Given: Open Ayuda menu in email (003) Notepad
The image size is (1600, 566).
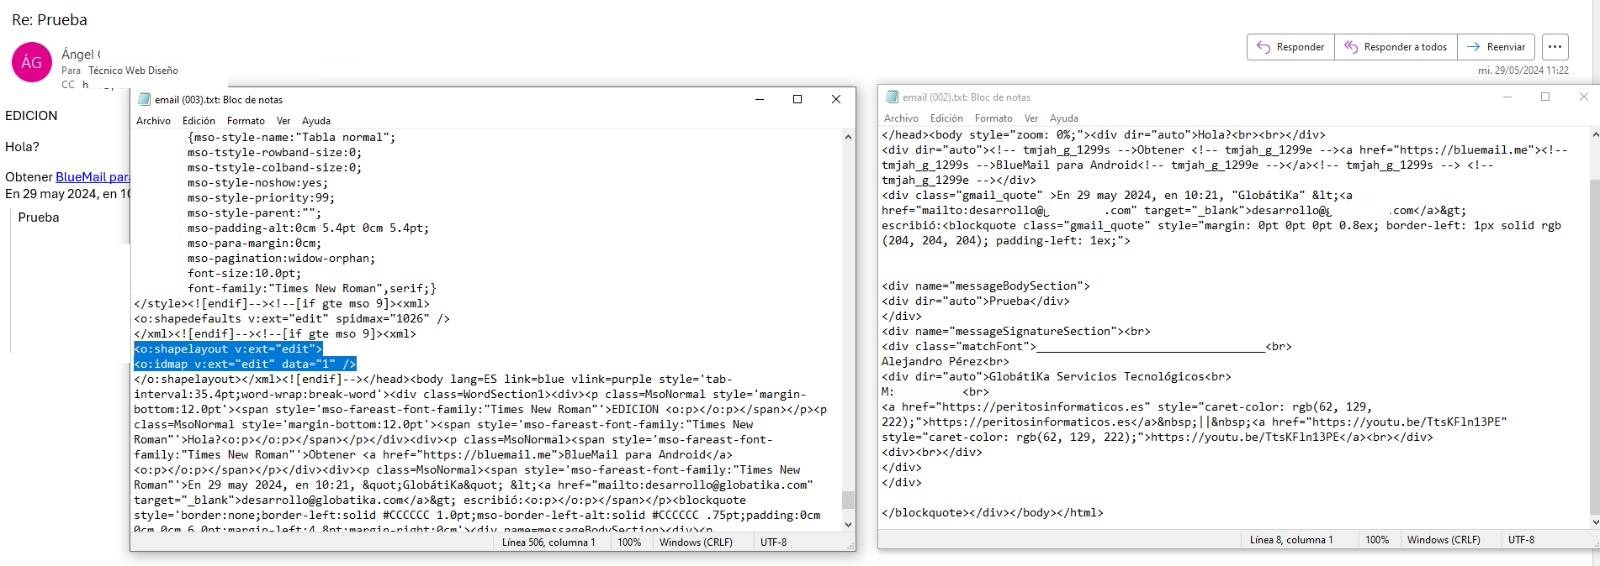Looking at the screenshot, I should 316,121.
